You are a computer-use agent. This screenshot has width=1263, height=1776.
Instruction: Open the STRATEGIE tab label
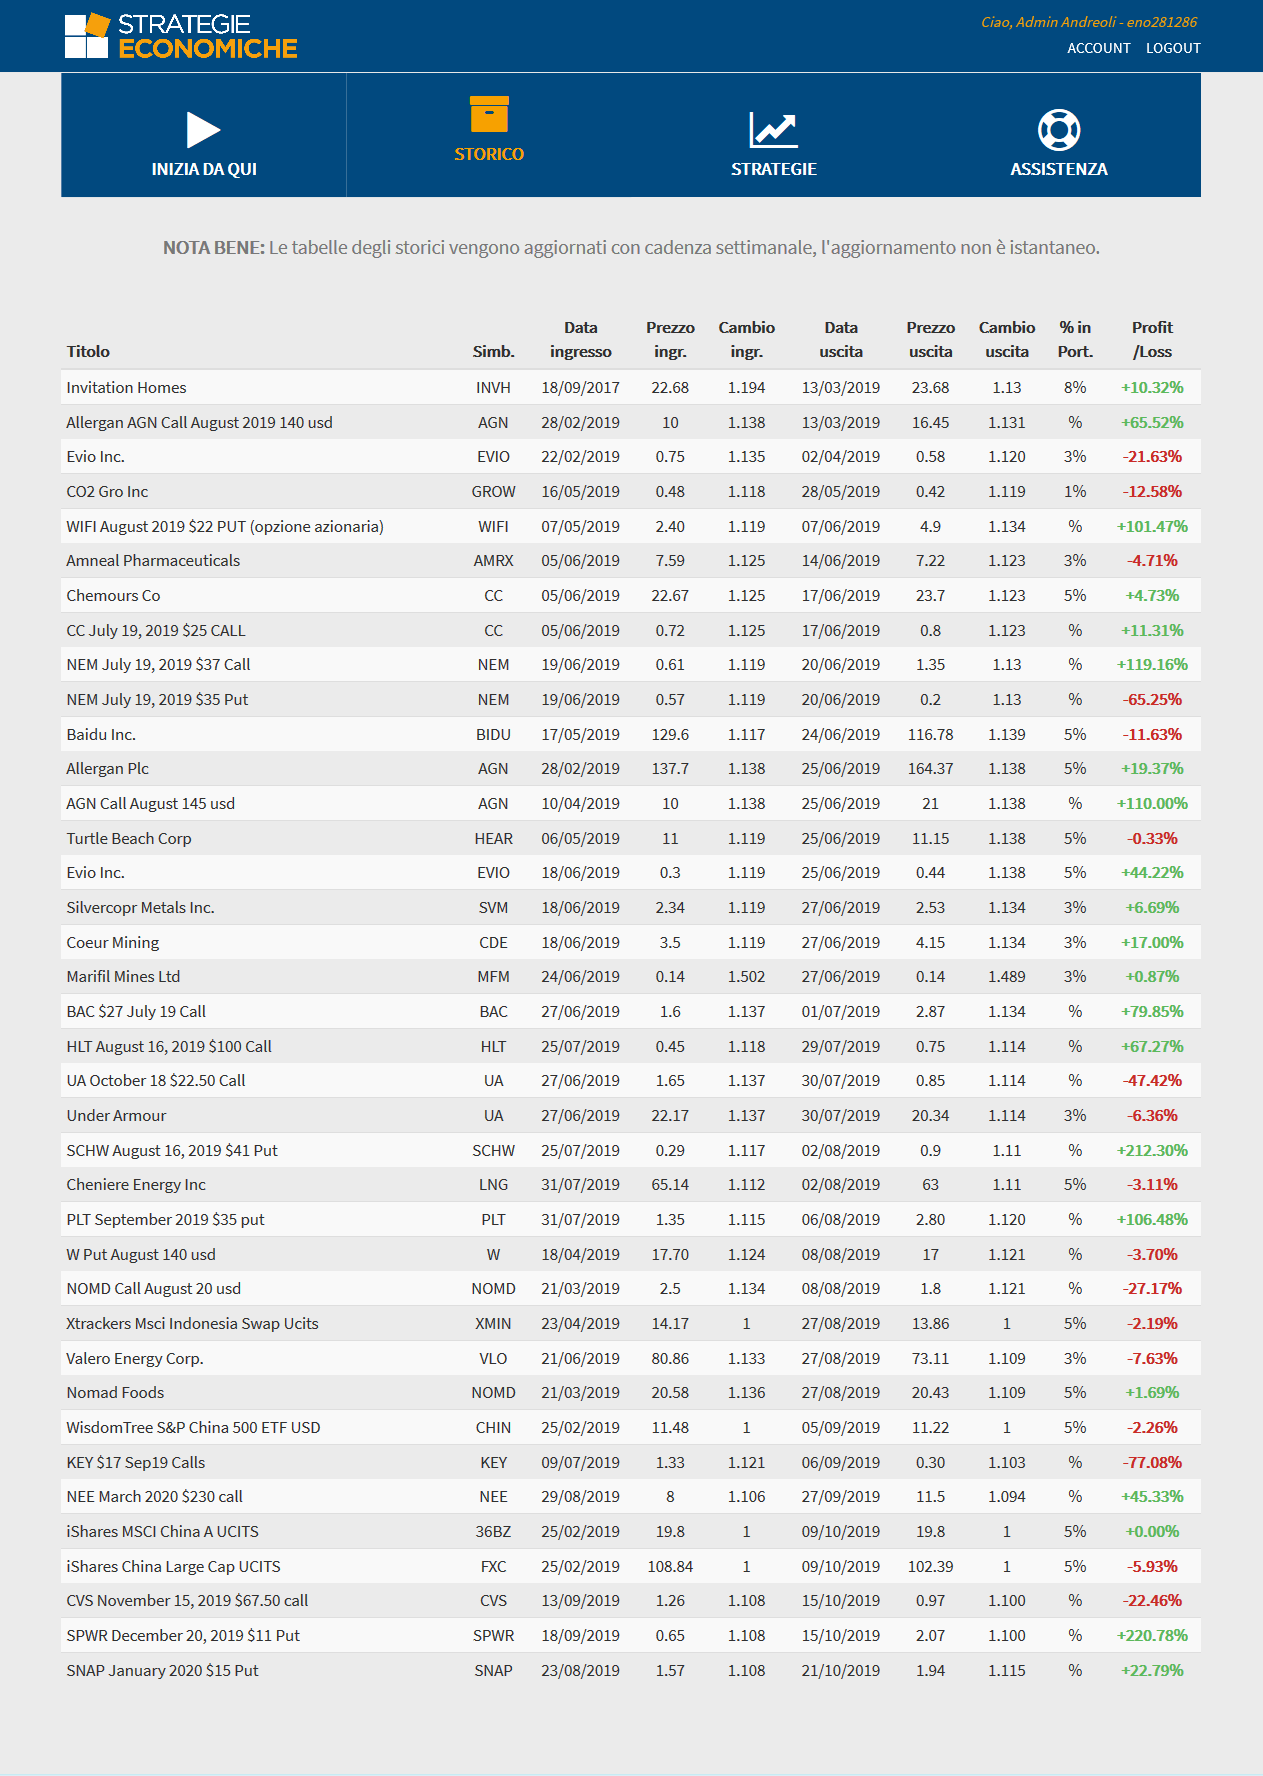(x=774, y=169)
